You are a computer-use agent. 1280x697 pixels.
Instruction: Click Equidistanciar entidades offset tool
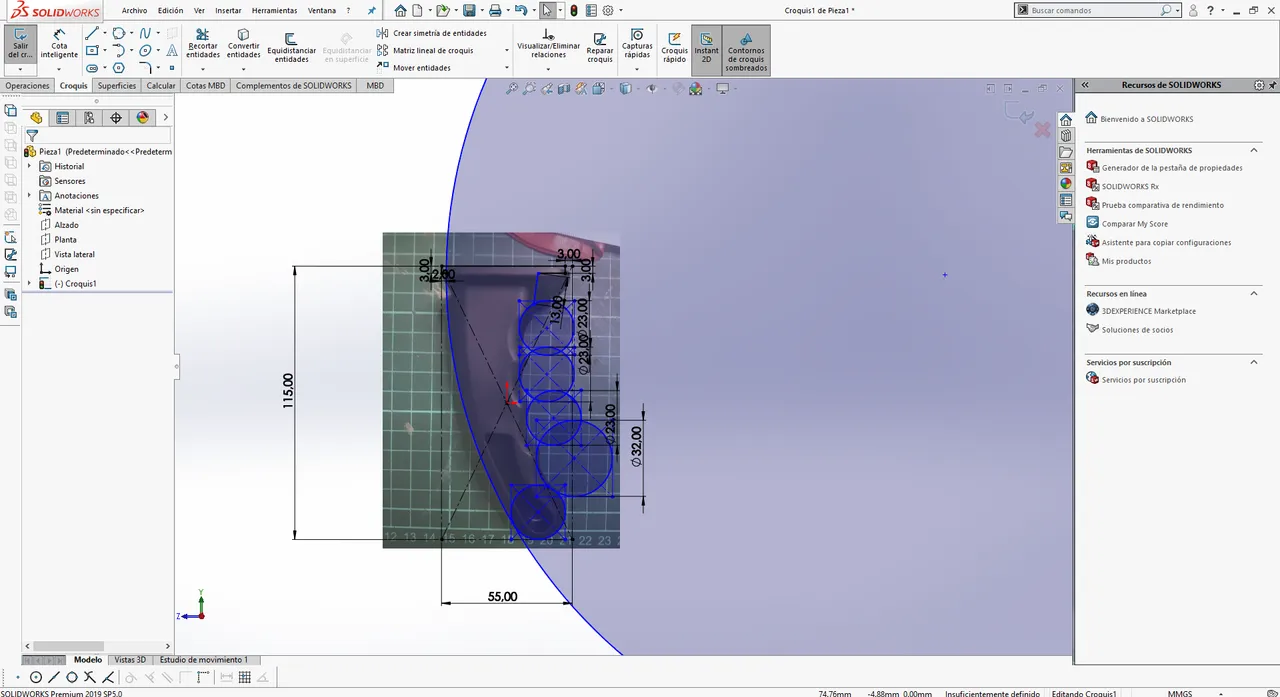[291, 48]
